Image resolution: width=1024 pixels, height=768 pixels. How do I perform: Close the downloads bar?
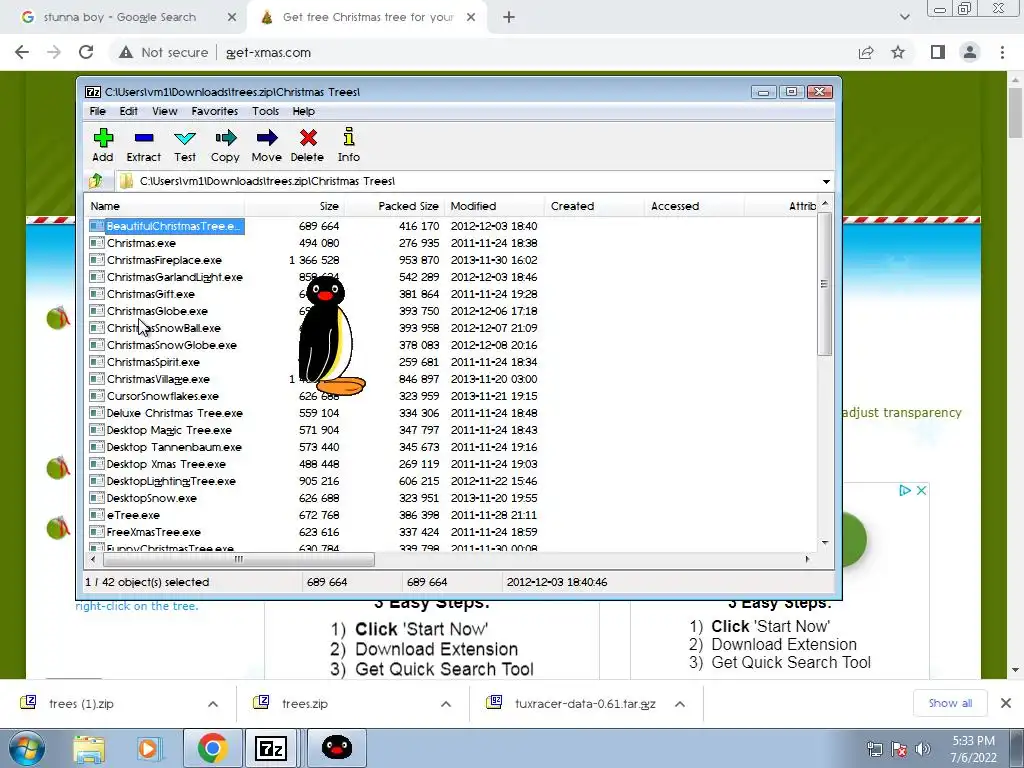click(1006, 703)
